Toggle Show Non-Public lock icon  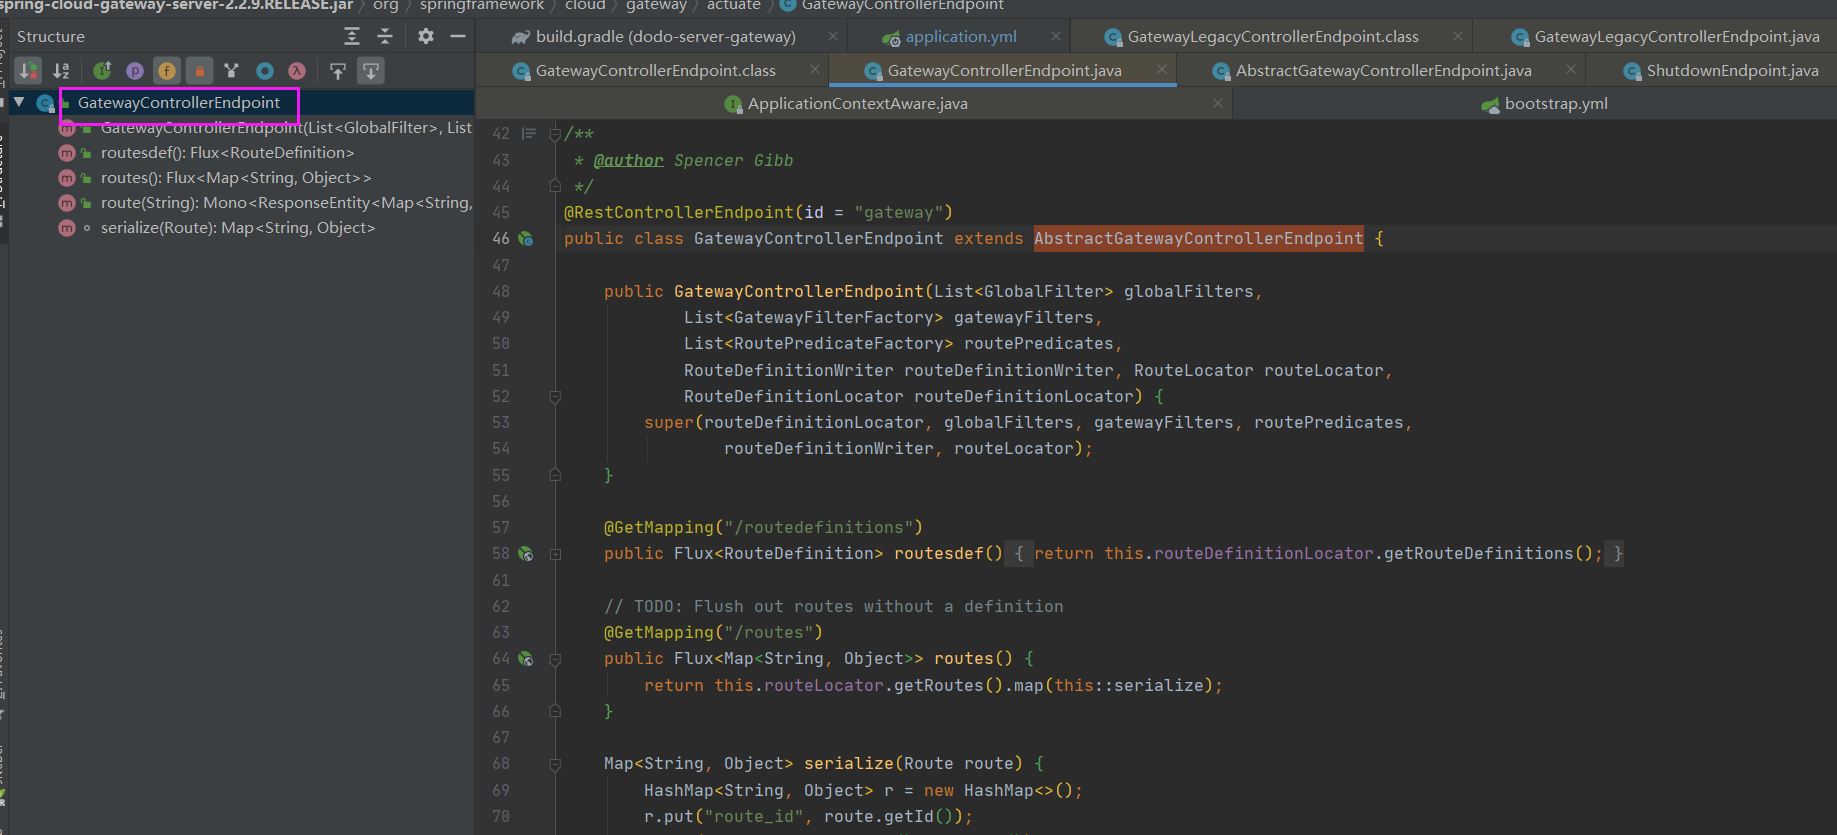coord(199,71)
